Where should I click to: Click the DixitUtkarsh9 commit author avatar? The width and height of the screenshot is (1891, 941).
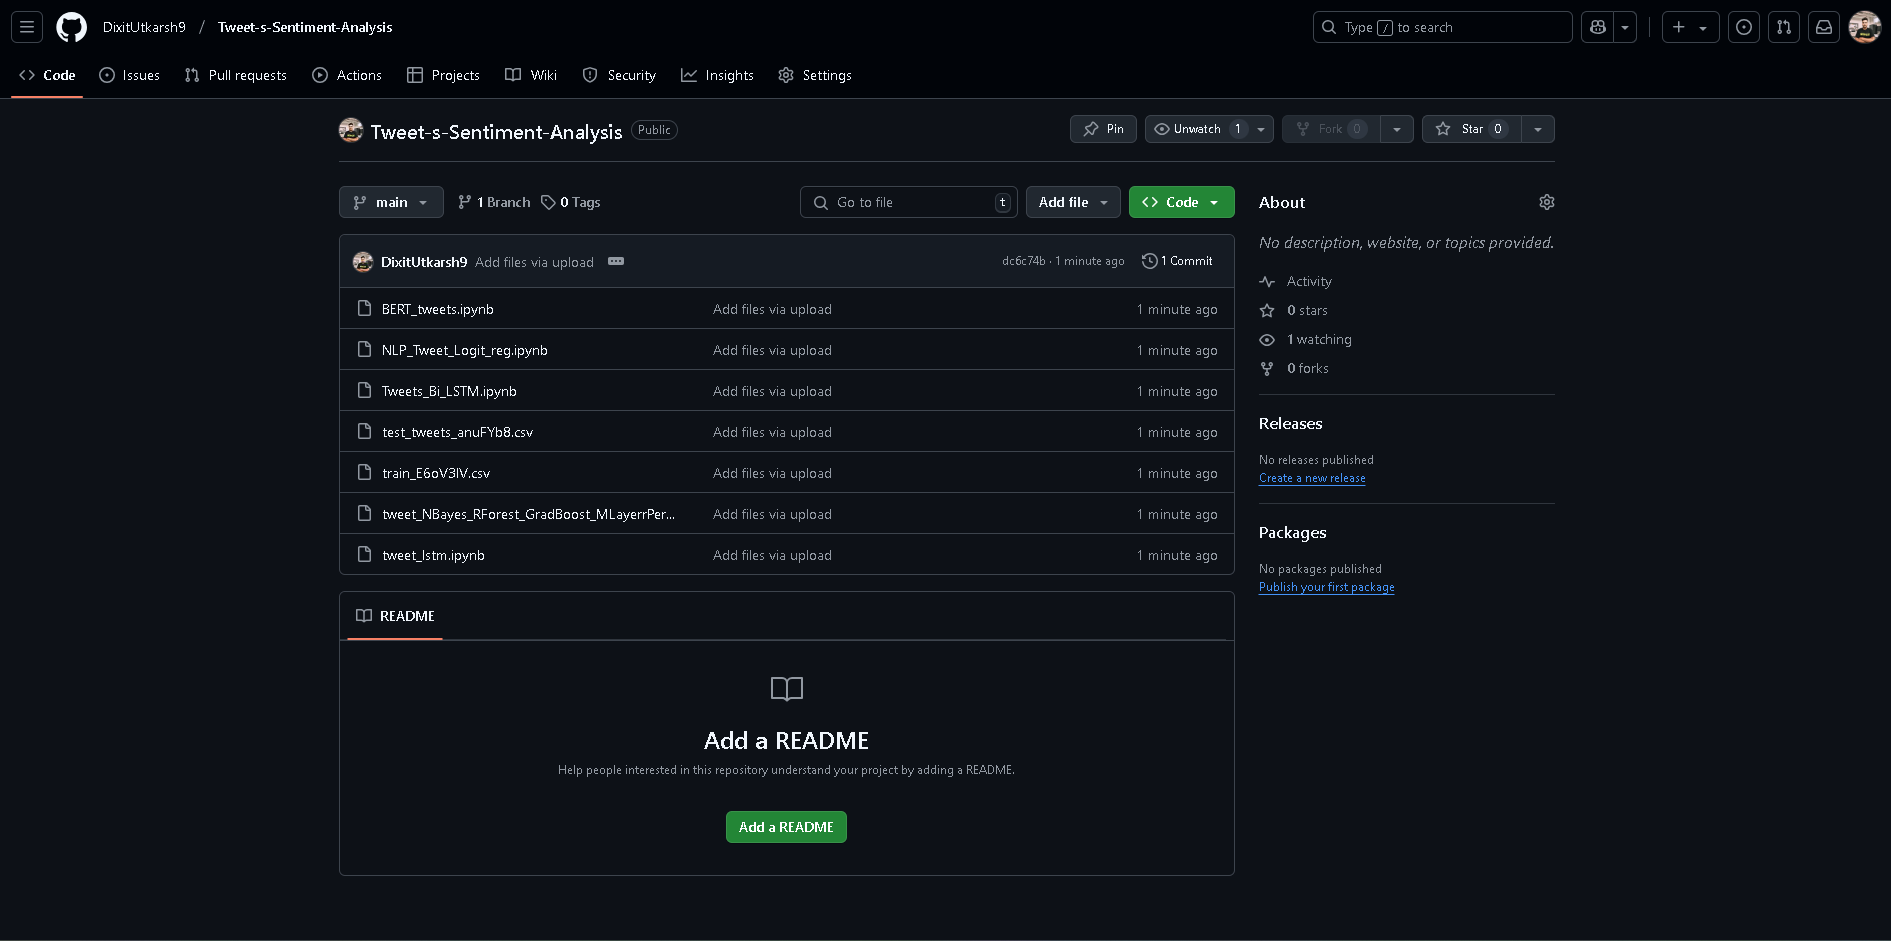[363, 262]
